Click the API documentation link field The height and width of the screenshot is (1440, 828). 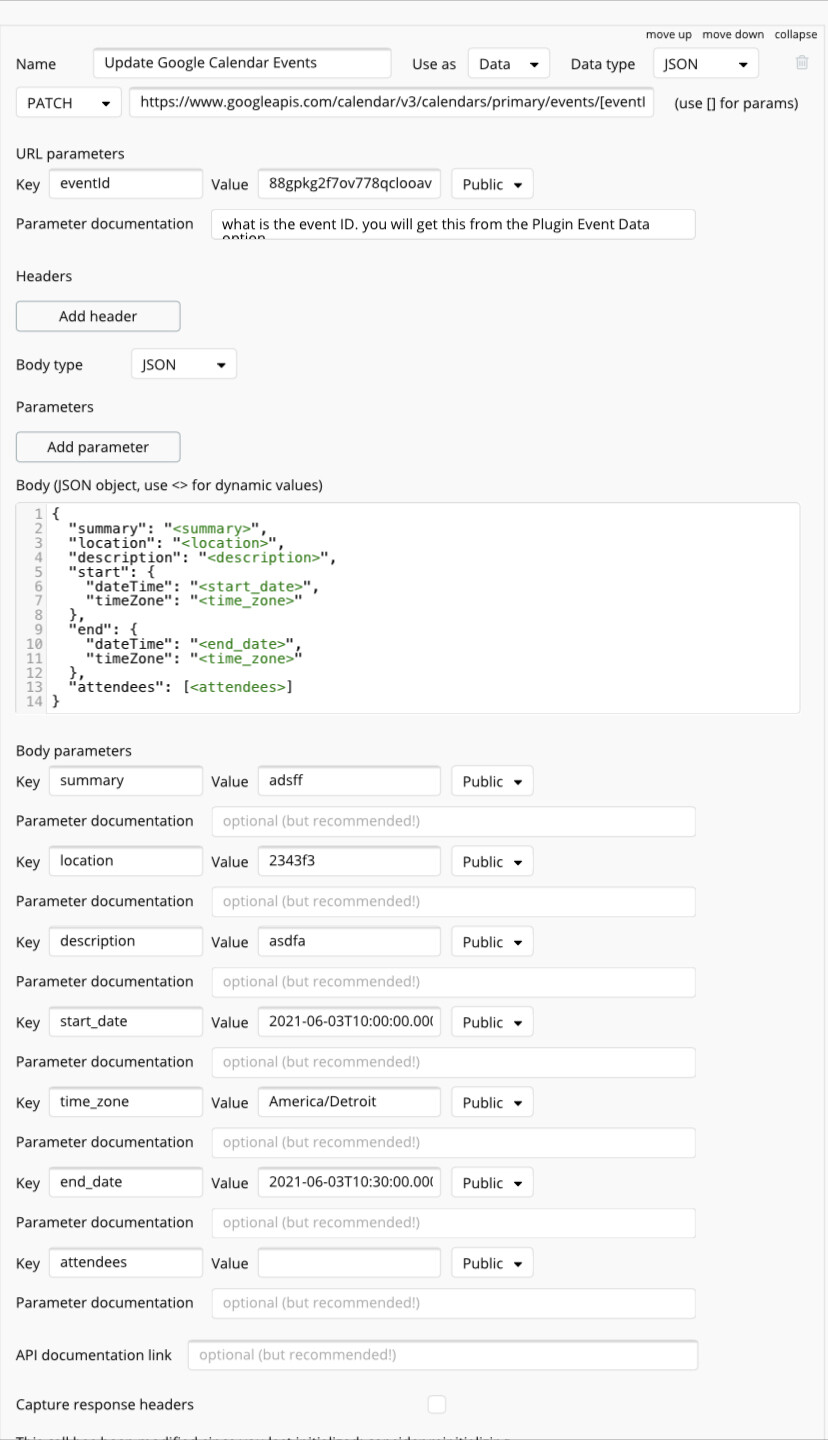pyautogui.click(x=442, y=1355)
